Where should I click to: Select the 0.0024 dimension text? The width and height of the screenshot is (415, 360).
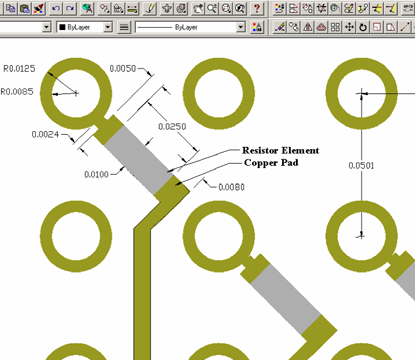(45, 134)
